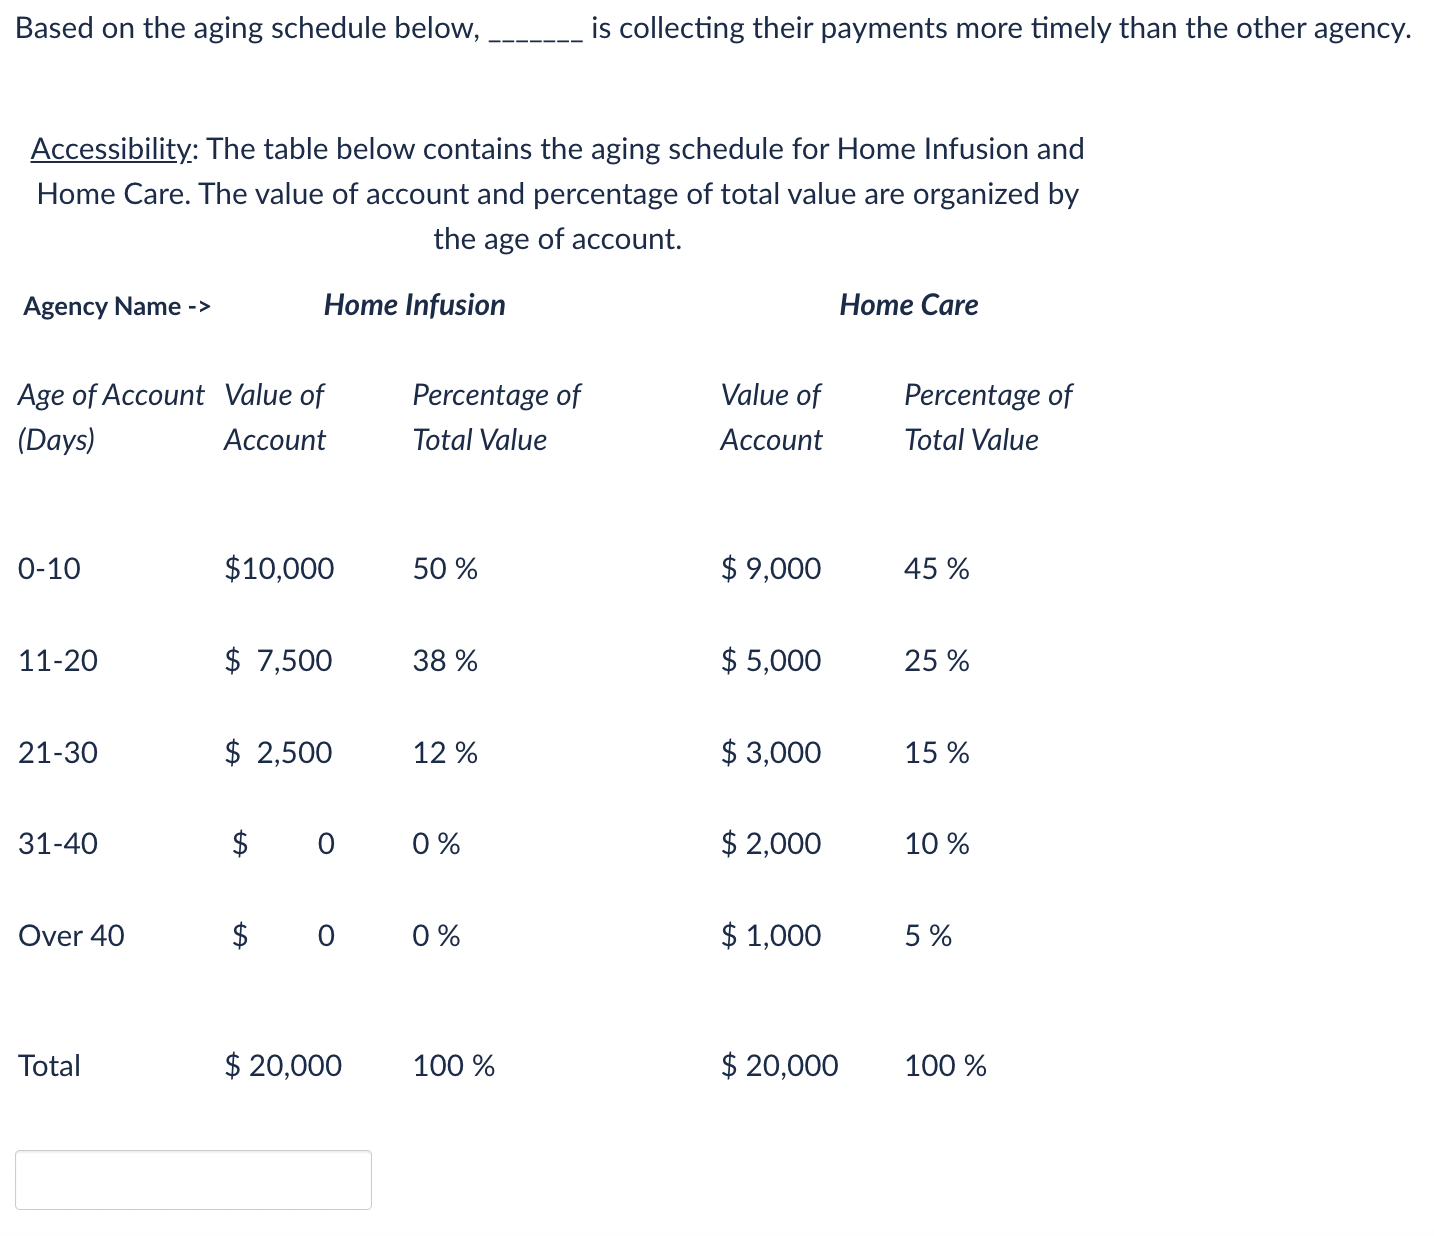This screenshot has width=1434, height=1236.
Task: Select the Age of Account (Days) header
Action: click(110, 416)
